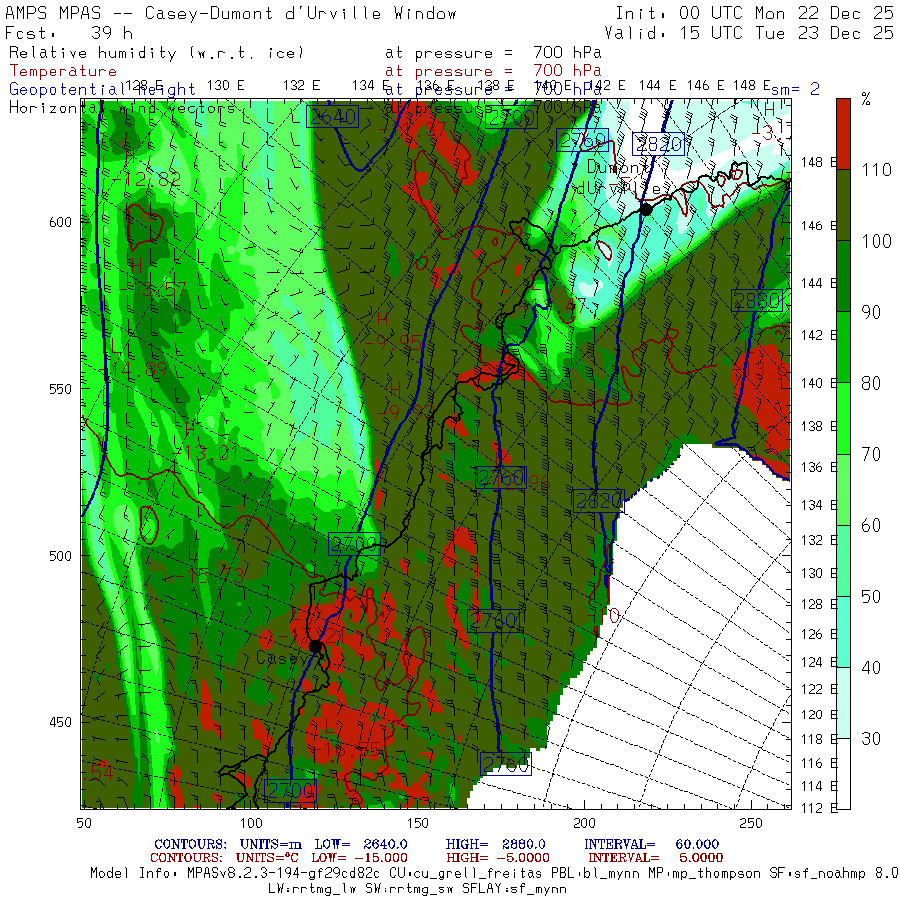Click the red 'INTERVAL= 5.0000' footer value

(x=655, y=858)
